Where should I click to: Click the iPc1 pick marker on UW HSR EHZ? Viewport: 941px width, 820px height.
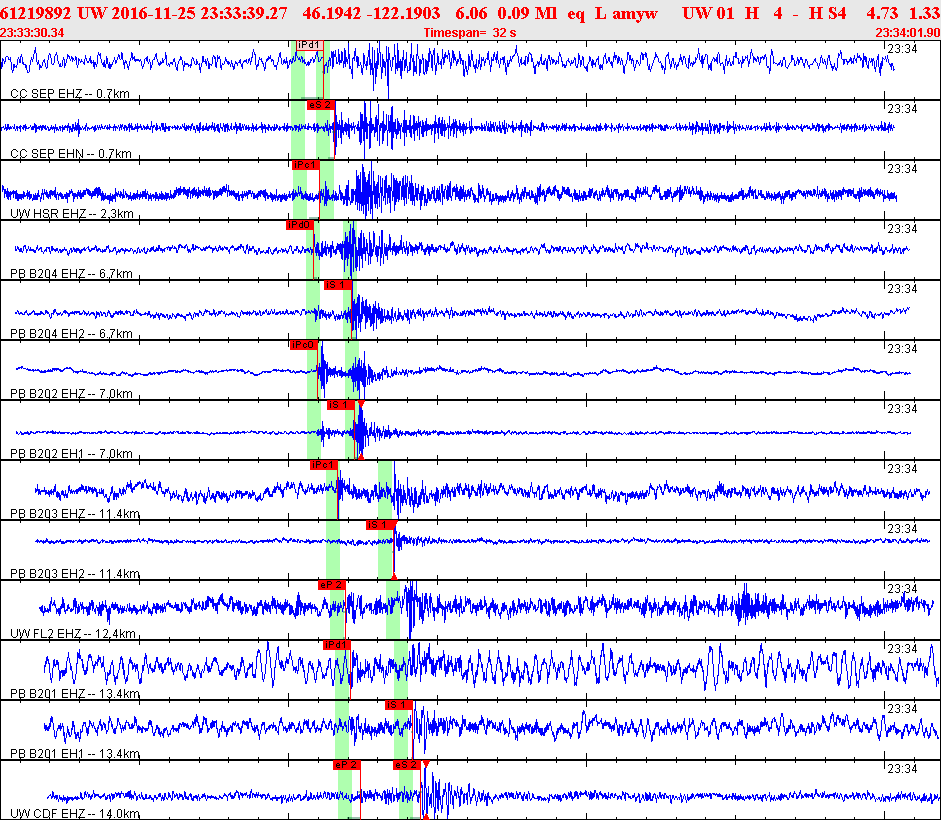pos(306,165)
